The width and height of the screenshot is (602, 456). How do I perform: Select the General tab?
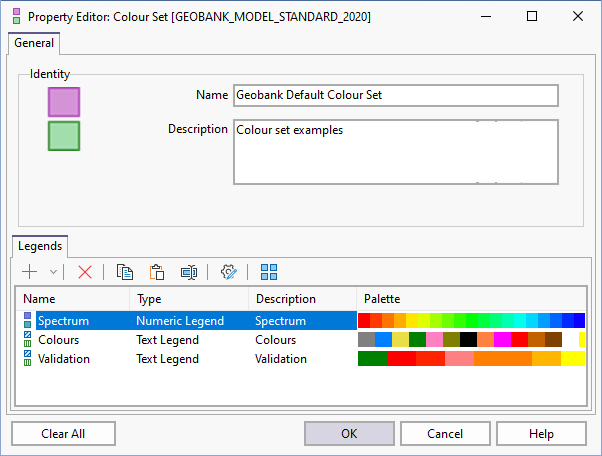(34, 43)
